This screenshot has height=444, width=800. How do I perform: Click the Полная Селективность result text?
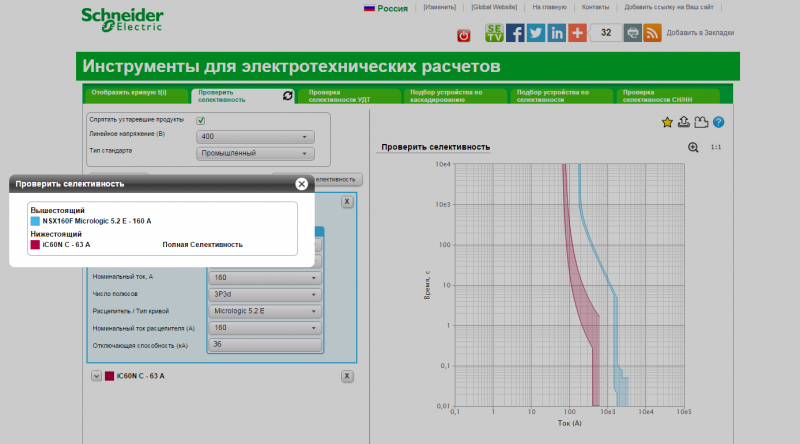[203, 245]
